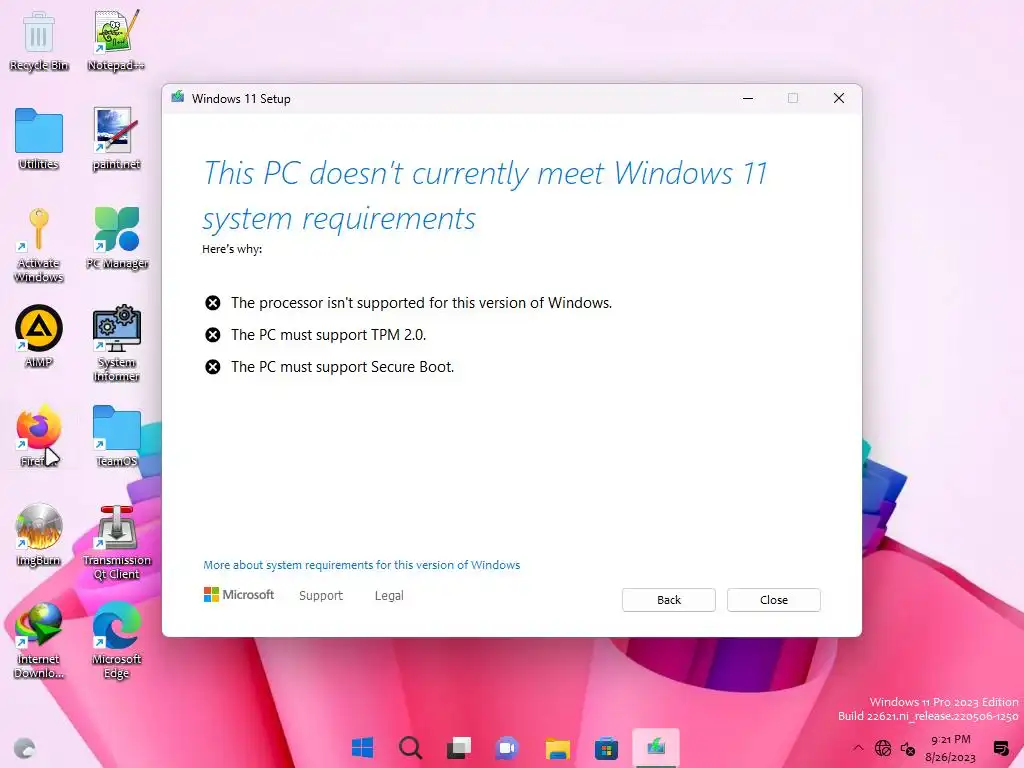Screen dimensions: 1024x768
Task: Launch paint.net shortcut
Action: pos(116,139)
